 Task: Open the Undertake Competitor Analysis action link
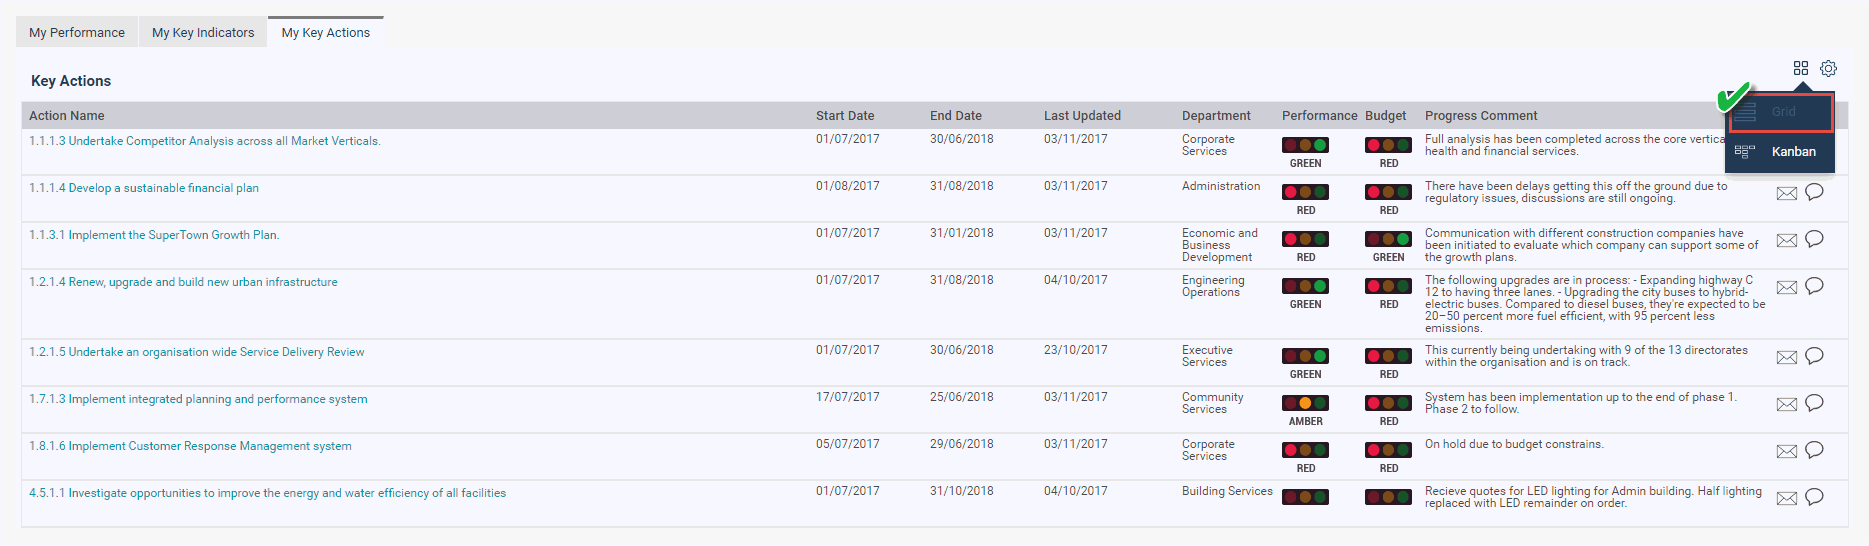205,141
